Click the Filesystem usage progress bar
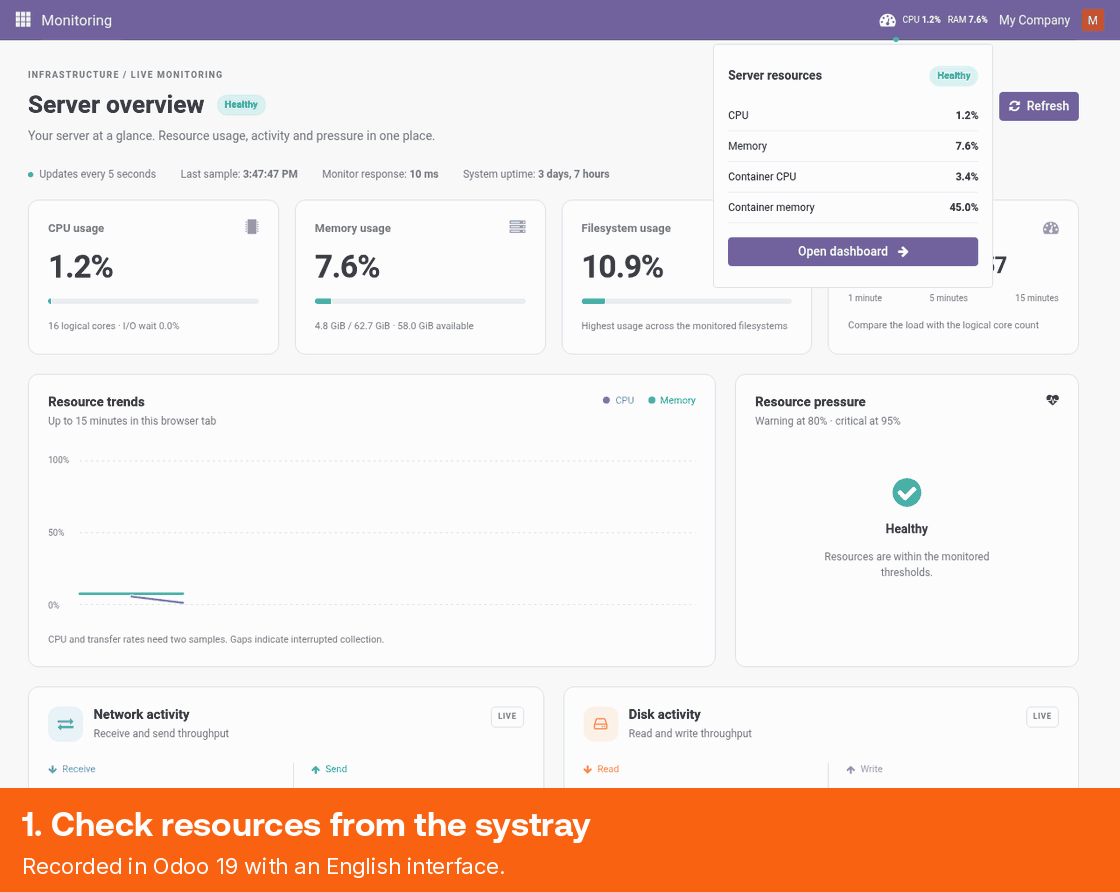The width and height of the screenshot is (1120, 892). pos(686,301)
